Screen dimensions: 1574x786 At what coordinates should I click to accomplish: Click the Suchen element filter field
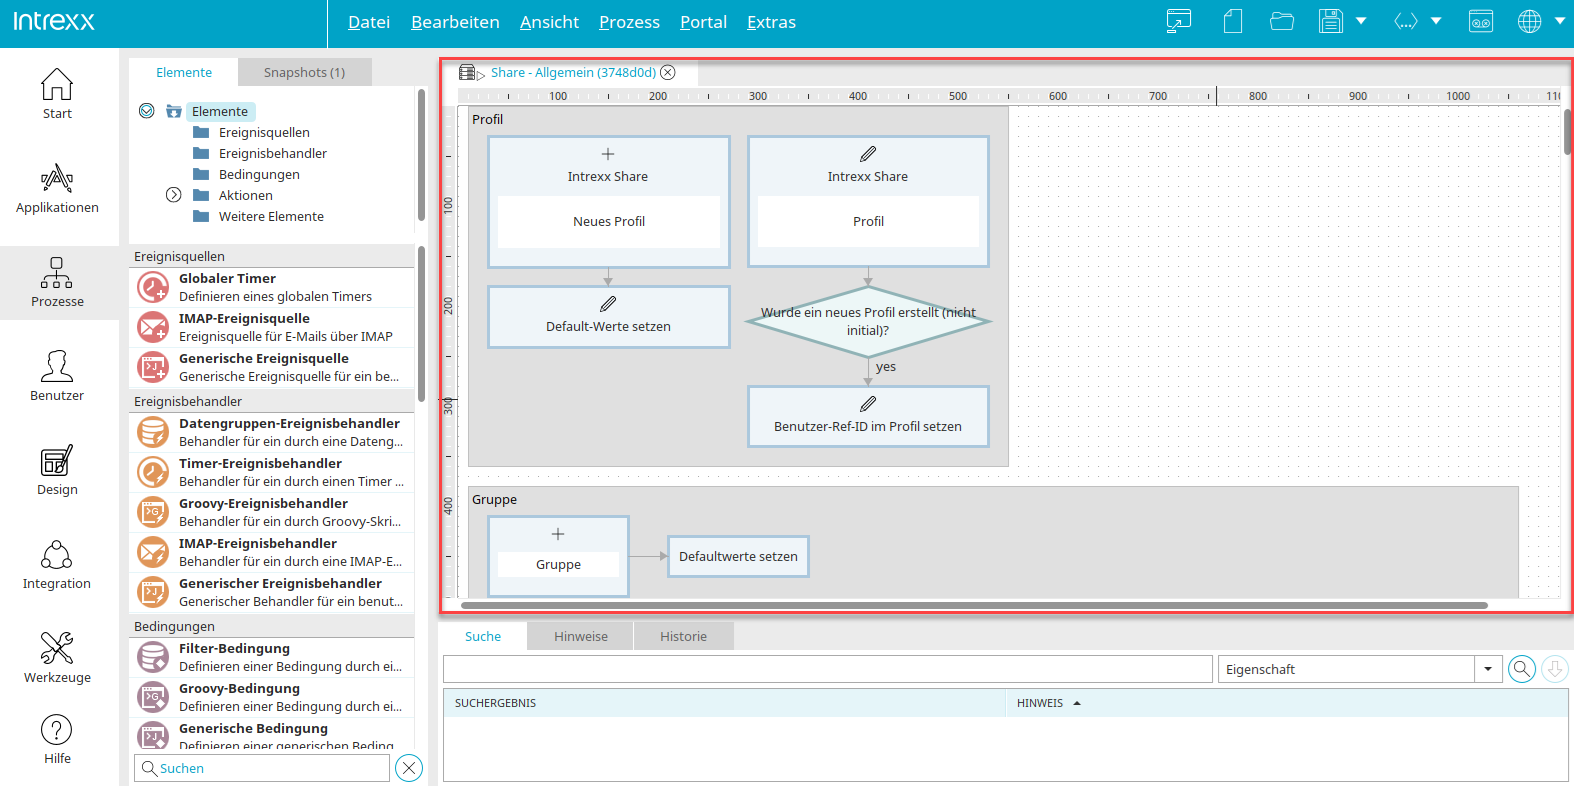(x=262, y=768)
